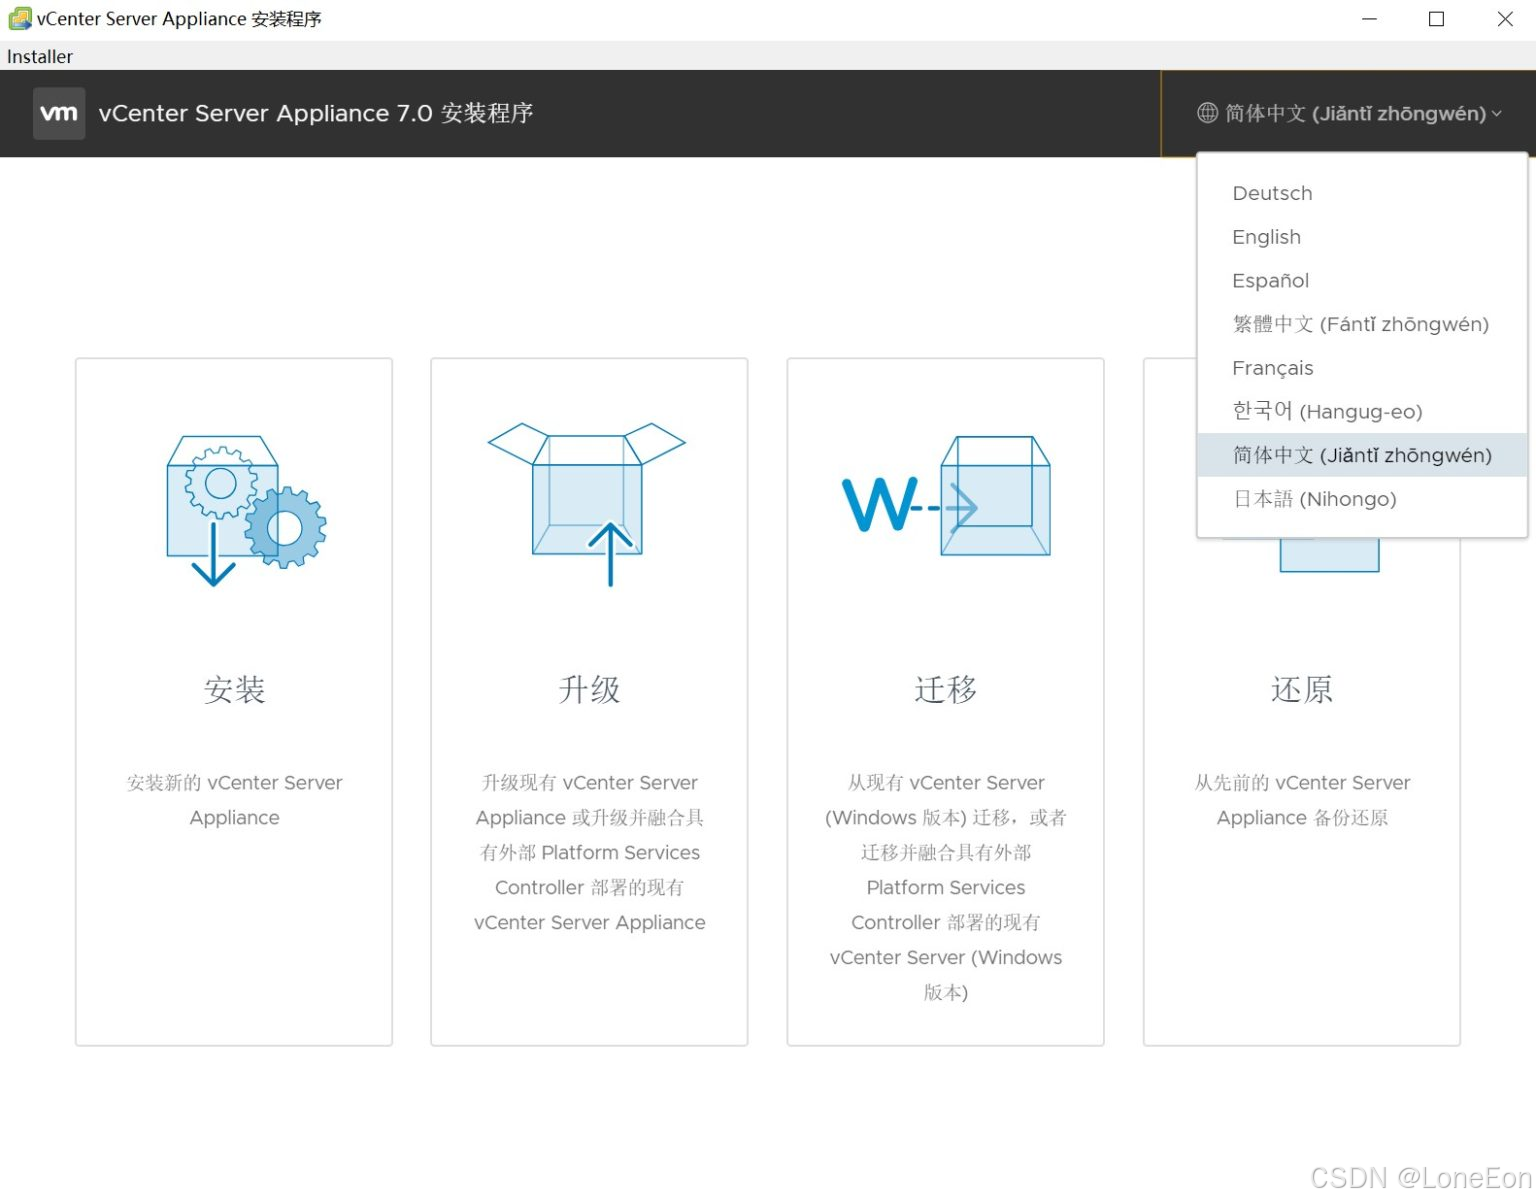Select 日本語 (Nihongo) language option
This screenshot has height=1204, width=1536.
[1315, 499]
